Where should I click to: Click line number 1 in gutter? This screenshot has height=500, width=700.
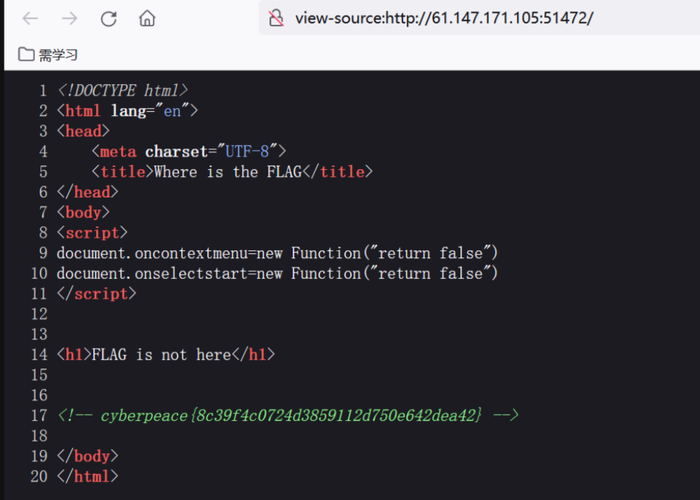coord(43,91)
